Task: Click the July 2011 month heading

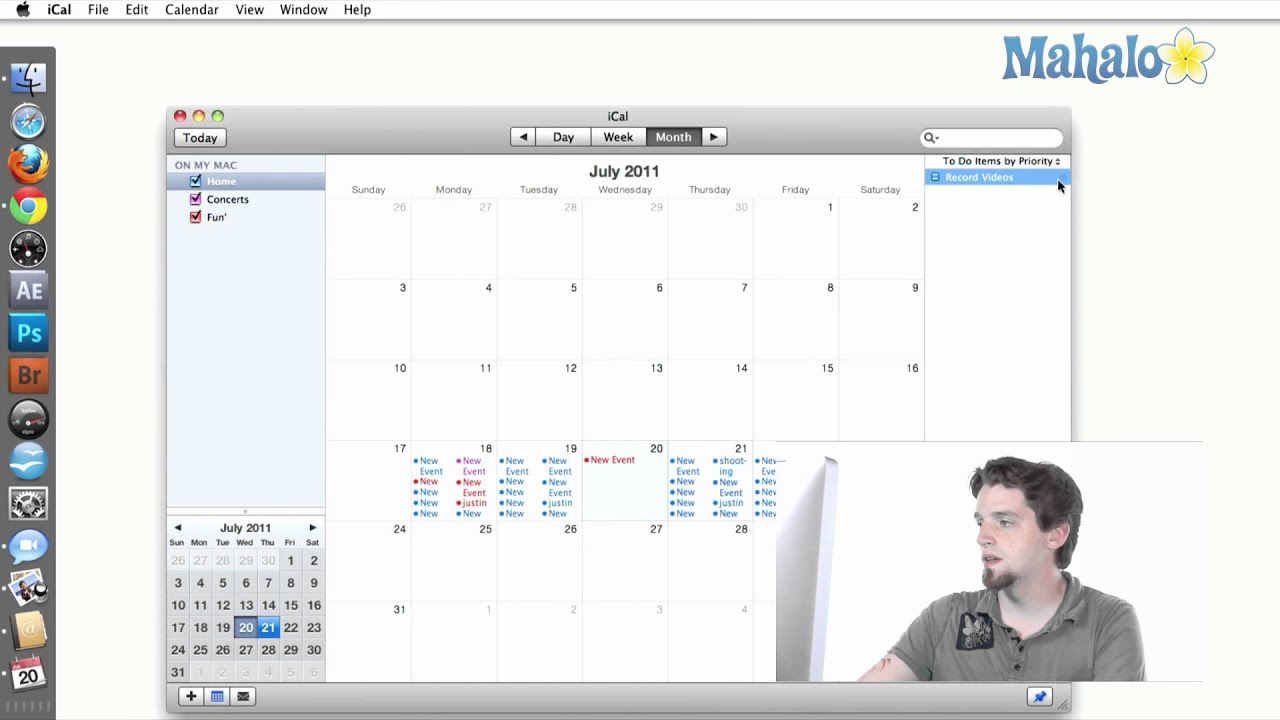Action: point(624,171)
